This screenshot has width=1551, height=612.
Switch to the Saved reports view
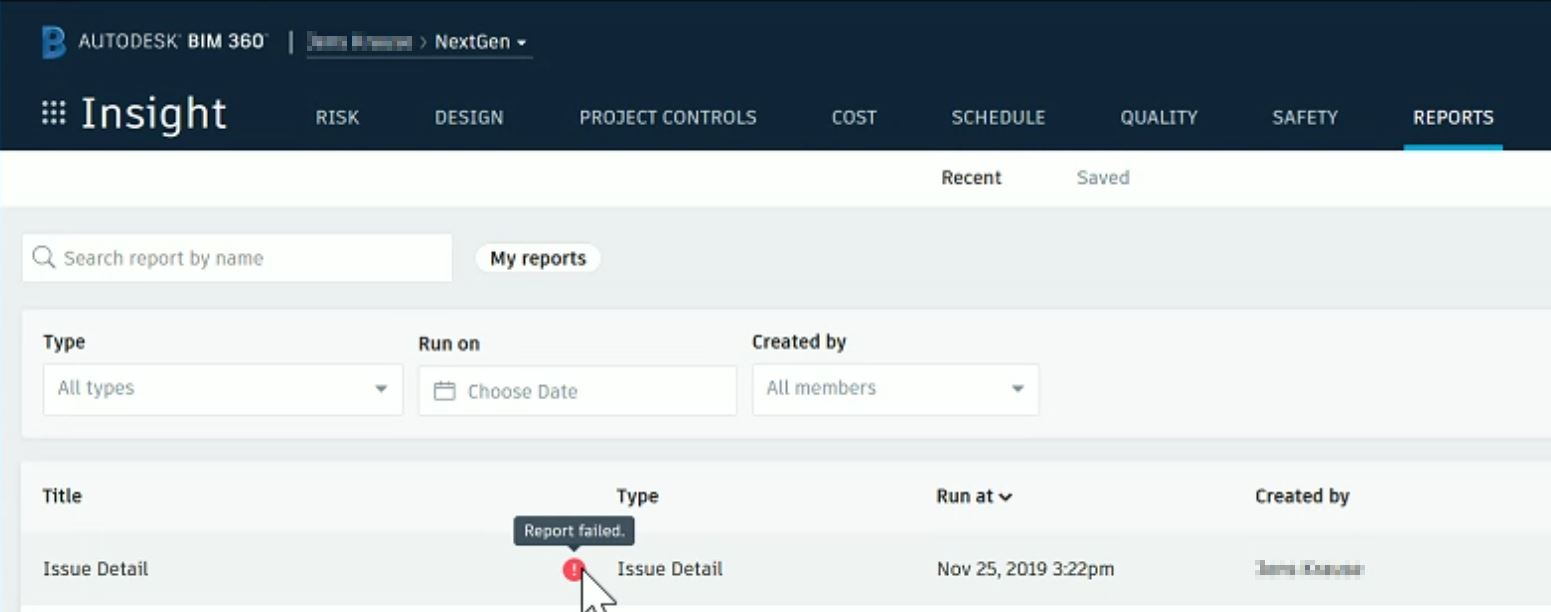pyautogui.click(x=1102, y=177)
